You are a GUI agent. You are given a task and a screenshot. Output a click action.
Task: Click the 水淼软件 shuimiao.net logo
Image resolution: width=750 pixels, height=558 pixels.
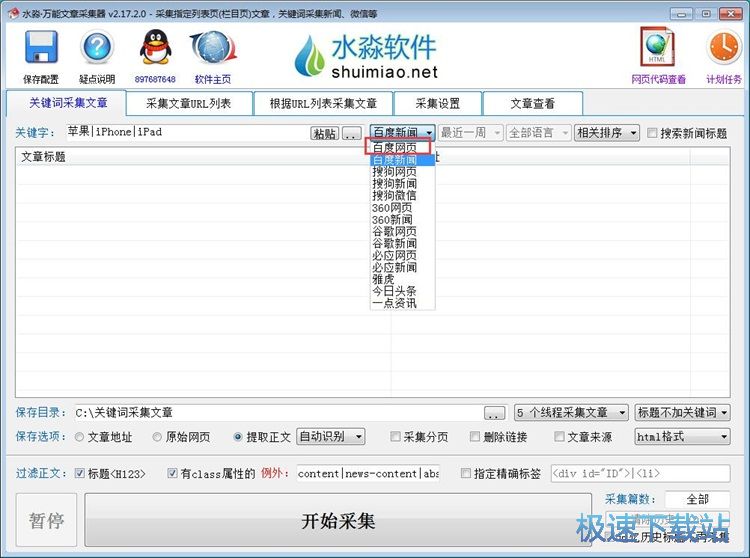tap(366, 56)
